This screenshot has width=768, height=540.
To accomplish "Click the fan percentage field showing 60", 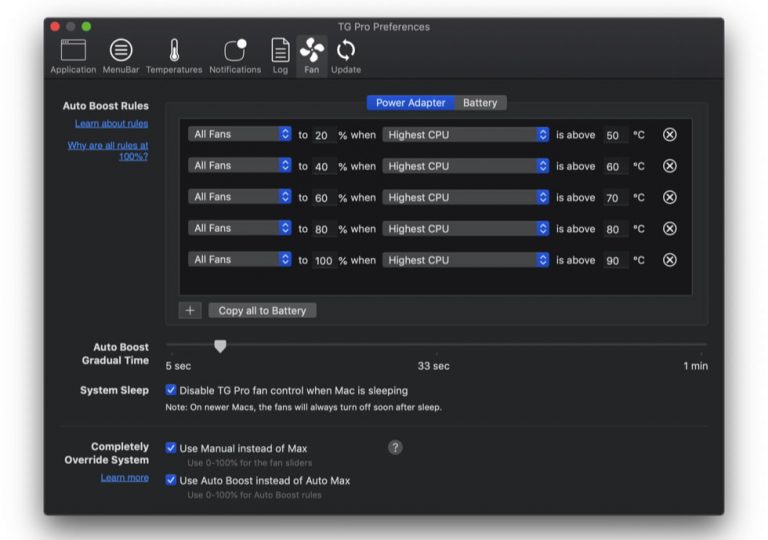I will point(323,198).
